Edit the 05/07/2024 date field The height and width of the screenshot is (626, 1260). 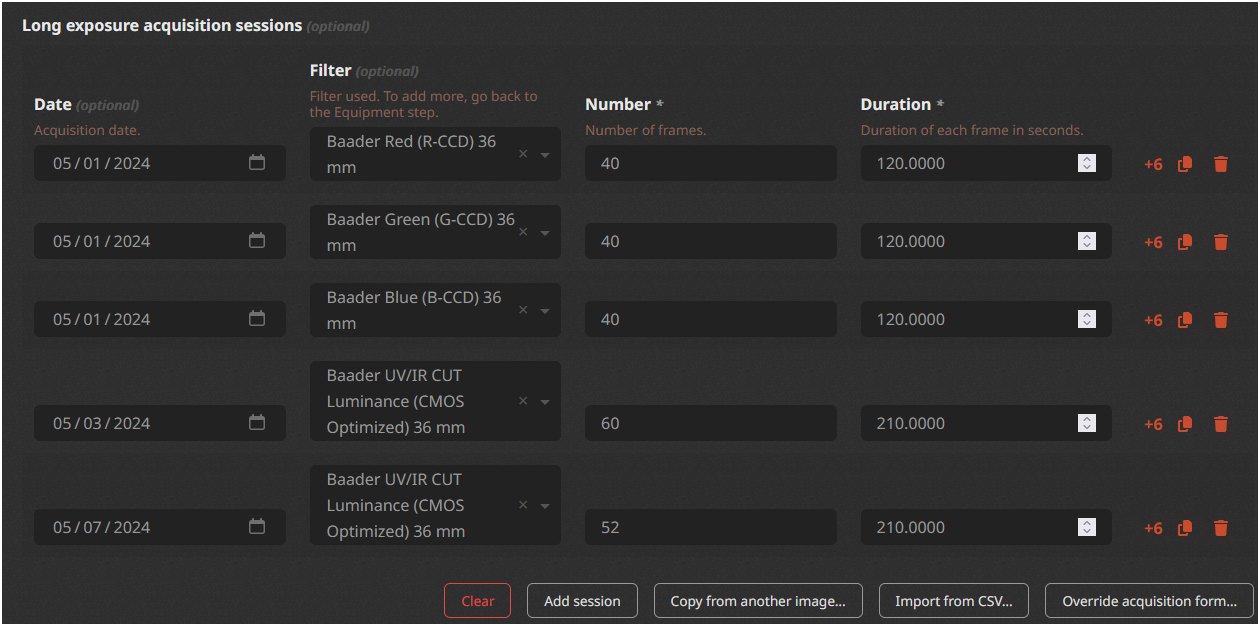160,527
